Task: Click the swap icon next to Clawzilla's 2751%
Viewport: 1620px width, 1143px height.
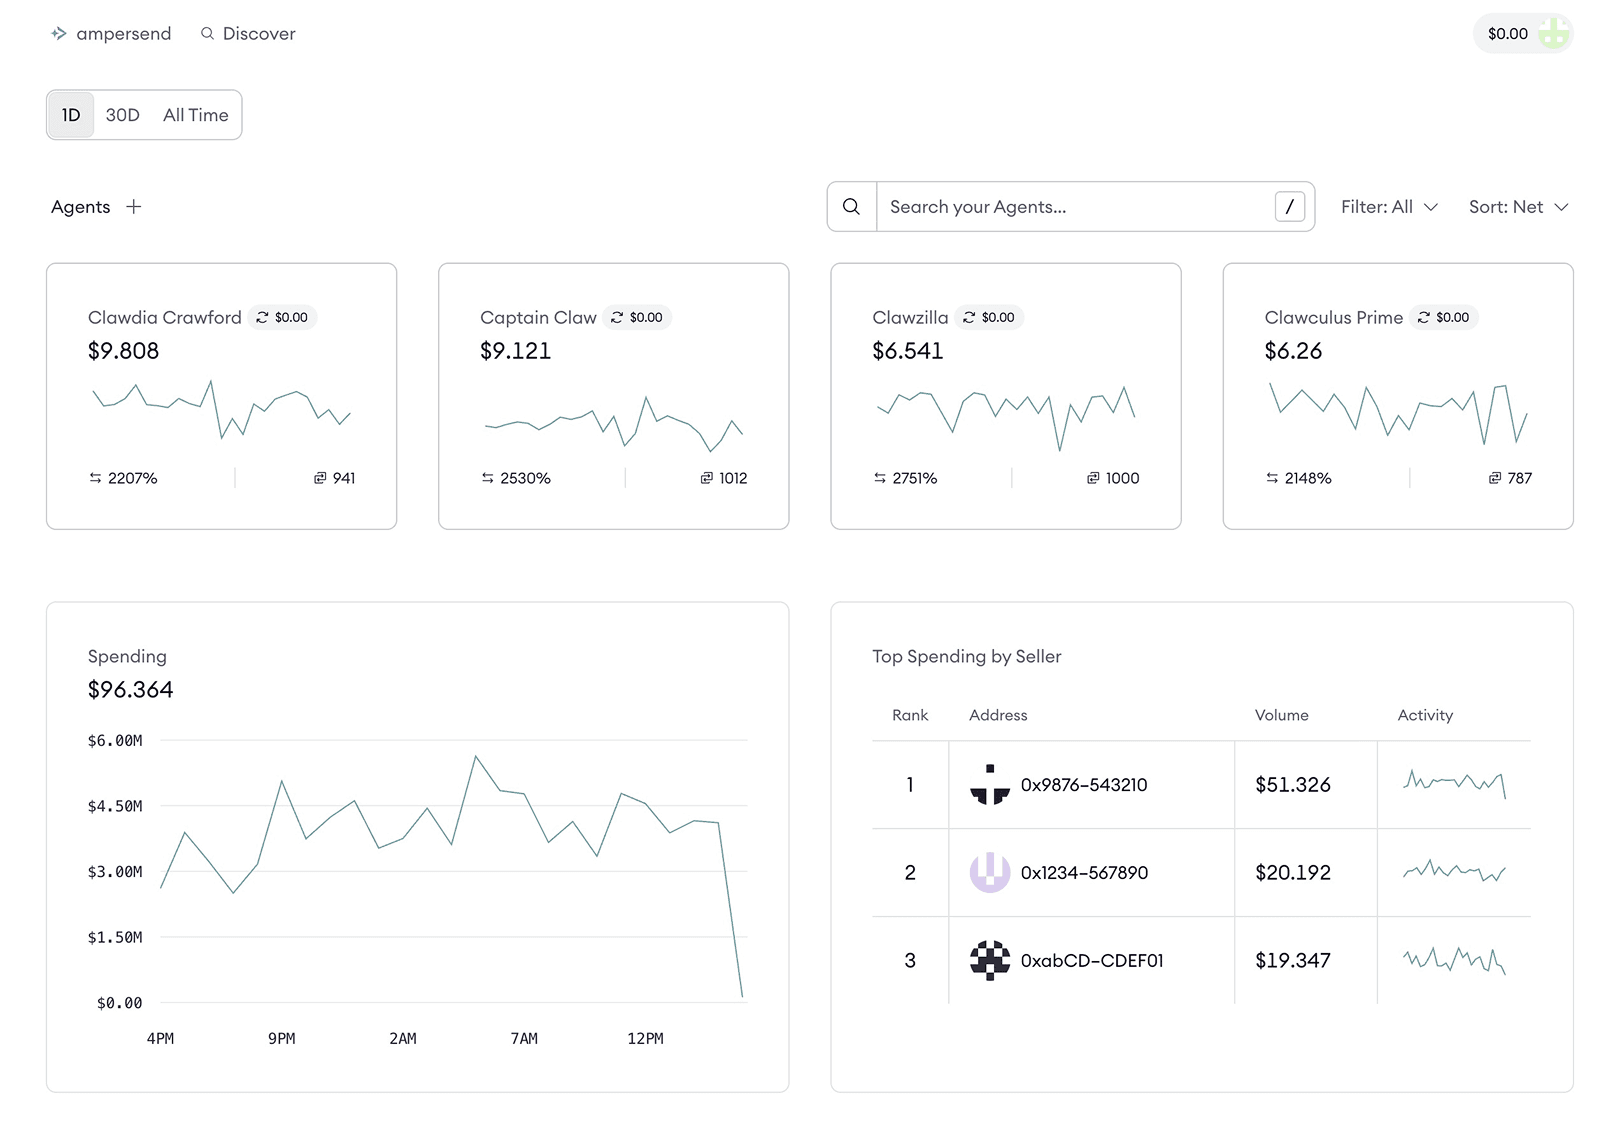Action: tap(879, 478)
